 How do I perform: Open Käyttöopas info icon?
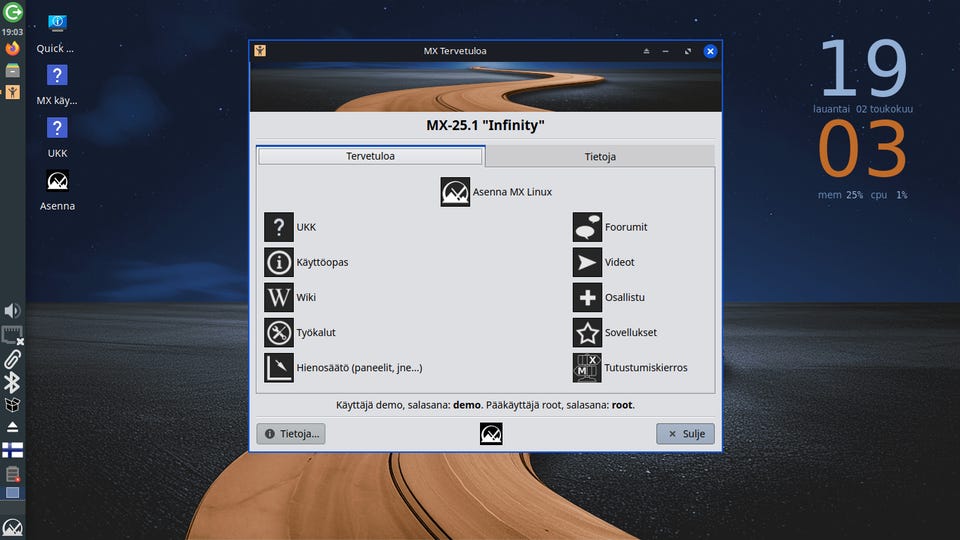[x=279, y=262]
